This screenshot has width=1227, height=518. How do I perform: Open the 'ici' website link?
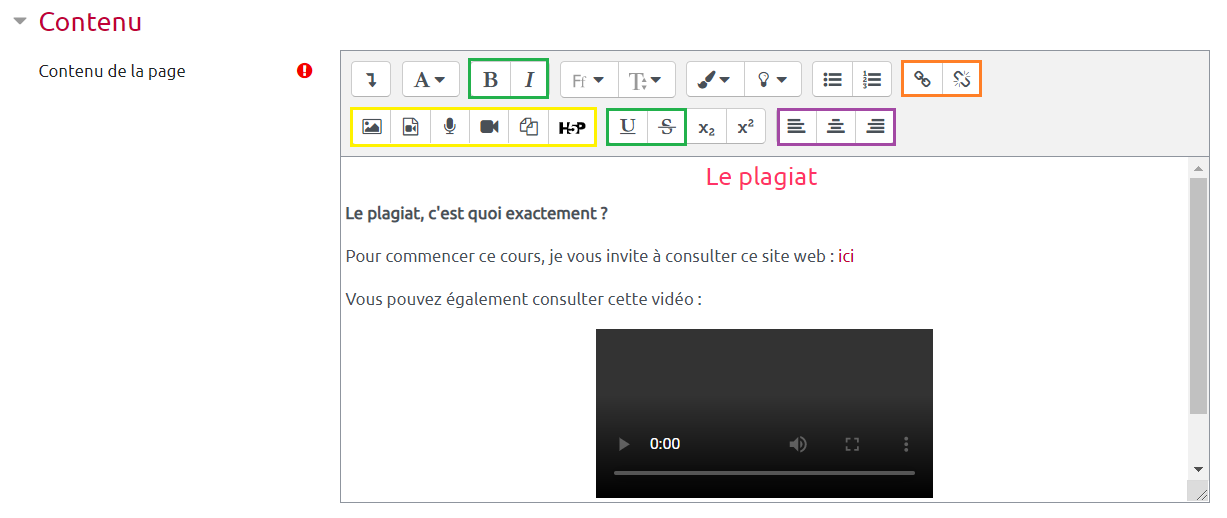point(846,256)
